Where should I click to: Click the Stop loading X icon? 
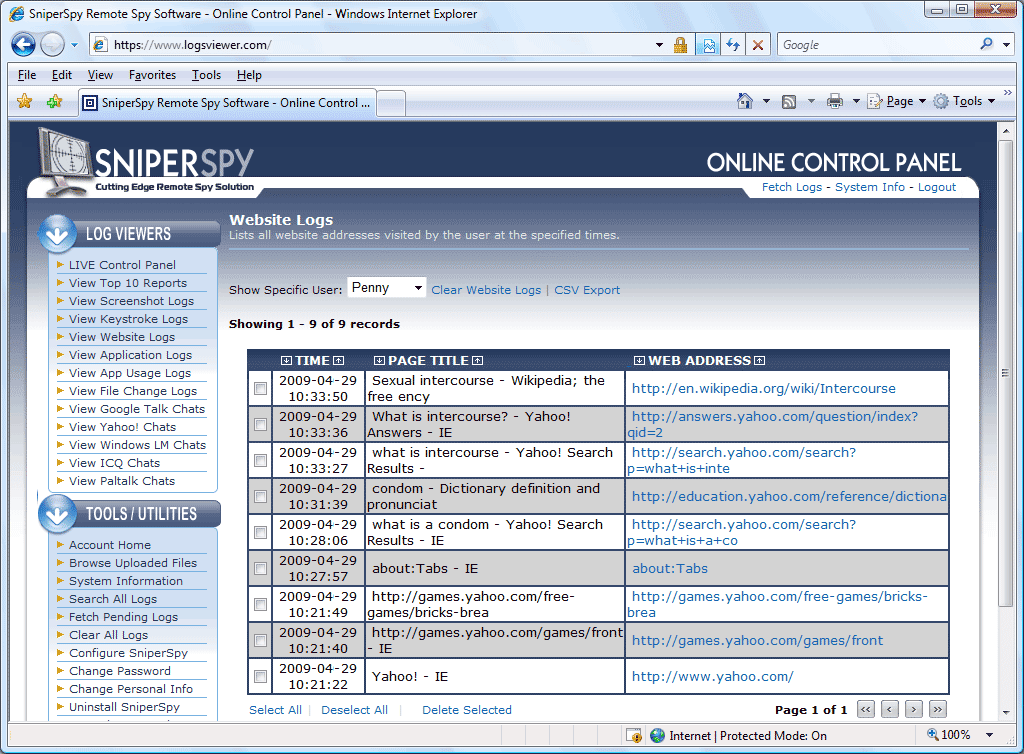[x=758, y=45]
